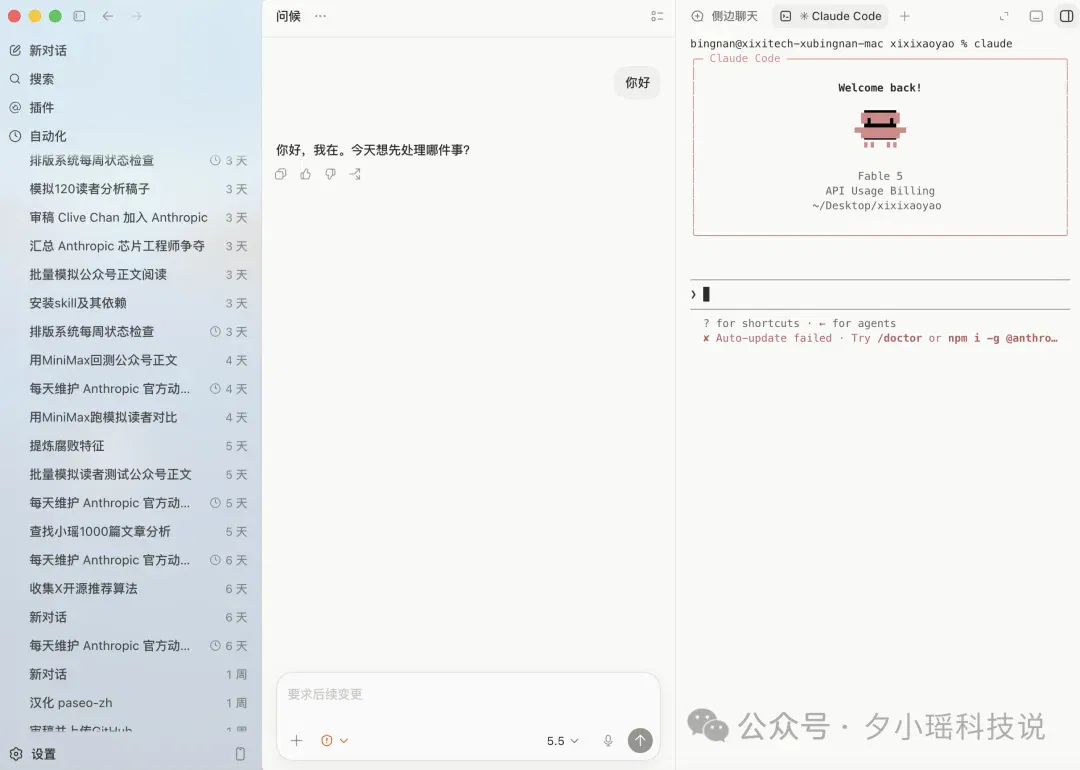Switch to the 侧边聊天 tab
Viewport: 1080px width, 770px height.
[x=725, y=16]
